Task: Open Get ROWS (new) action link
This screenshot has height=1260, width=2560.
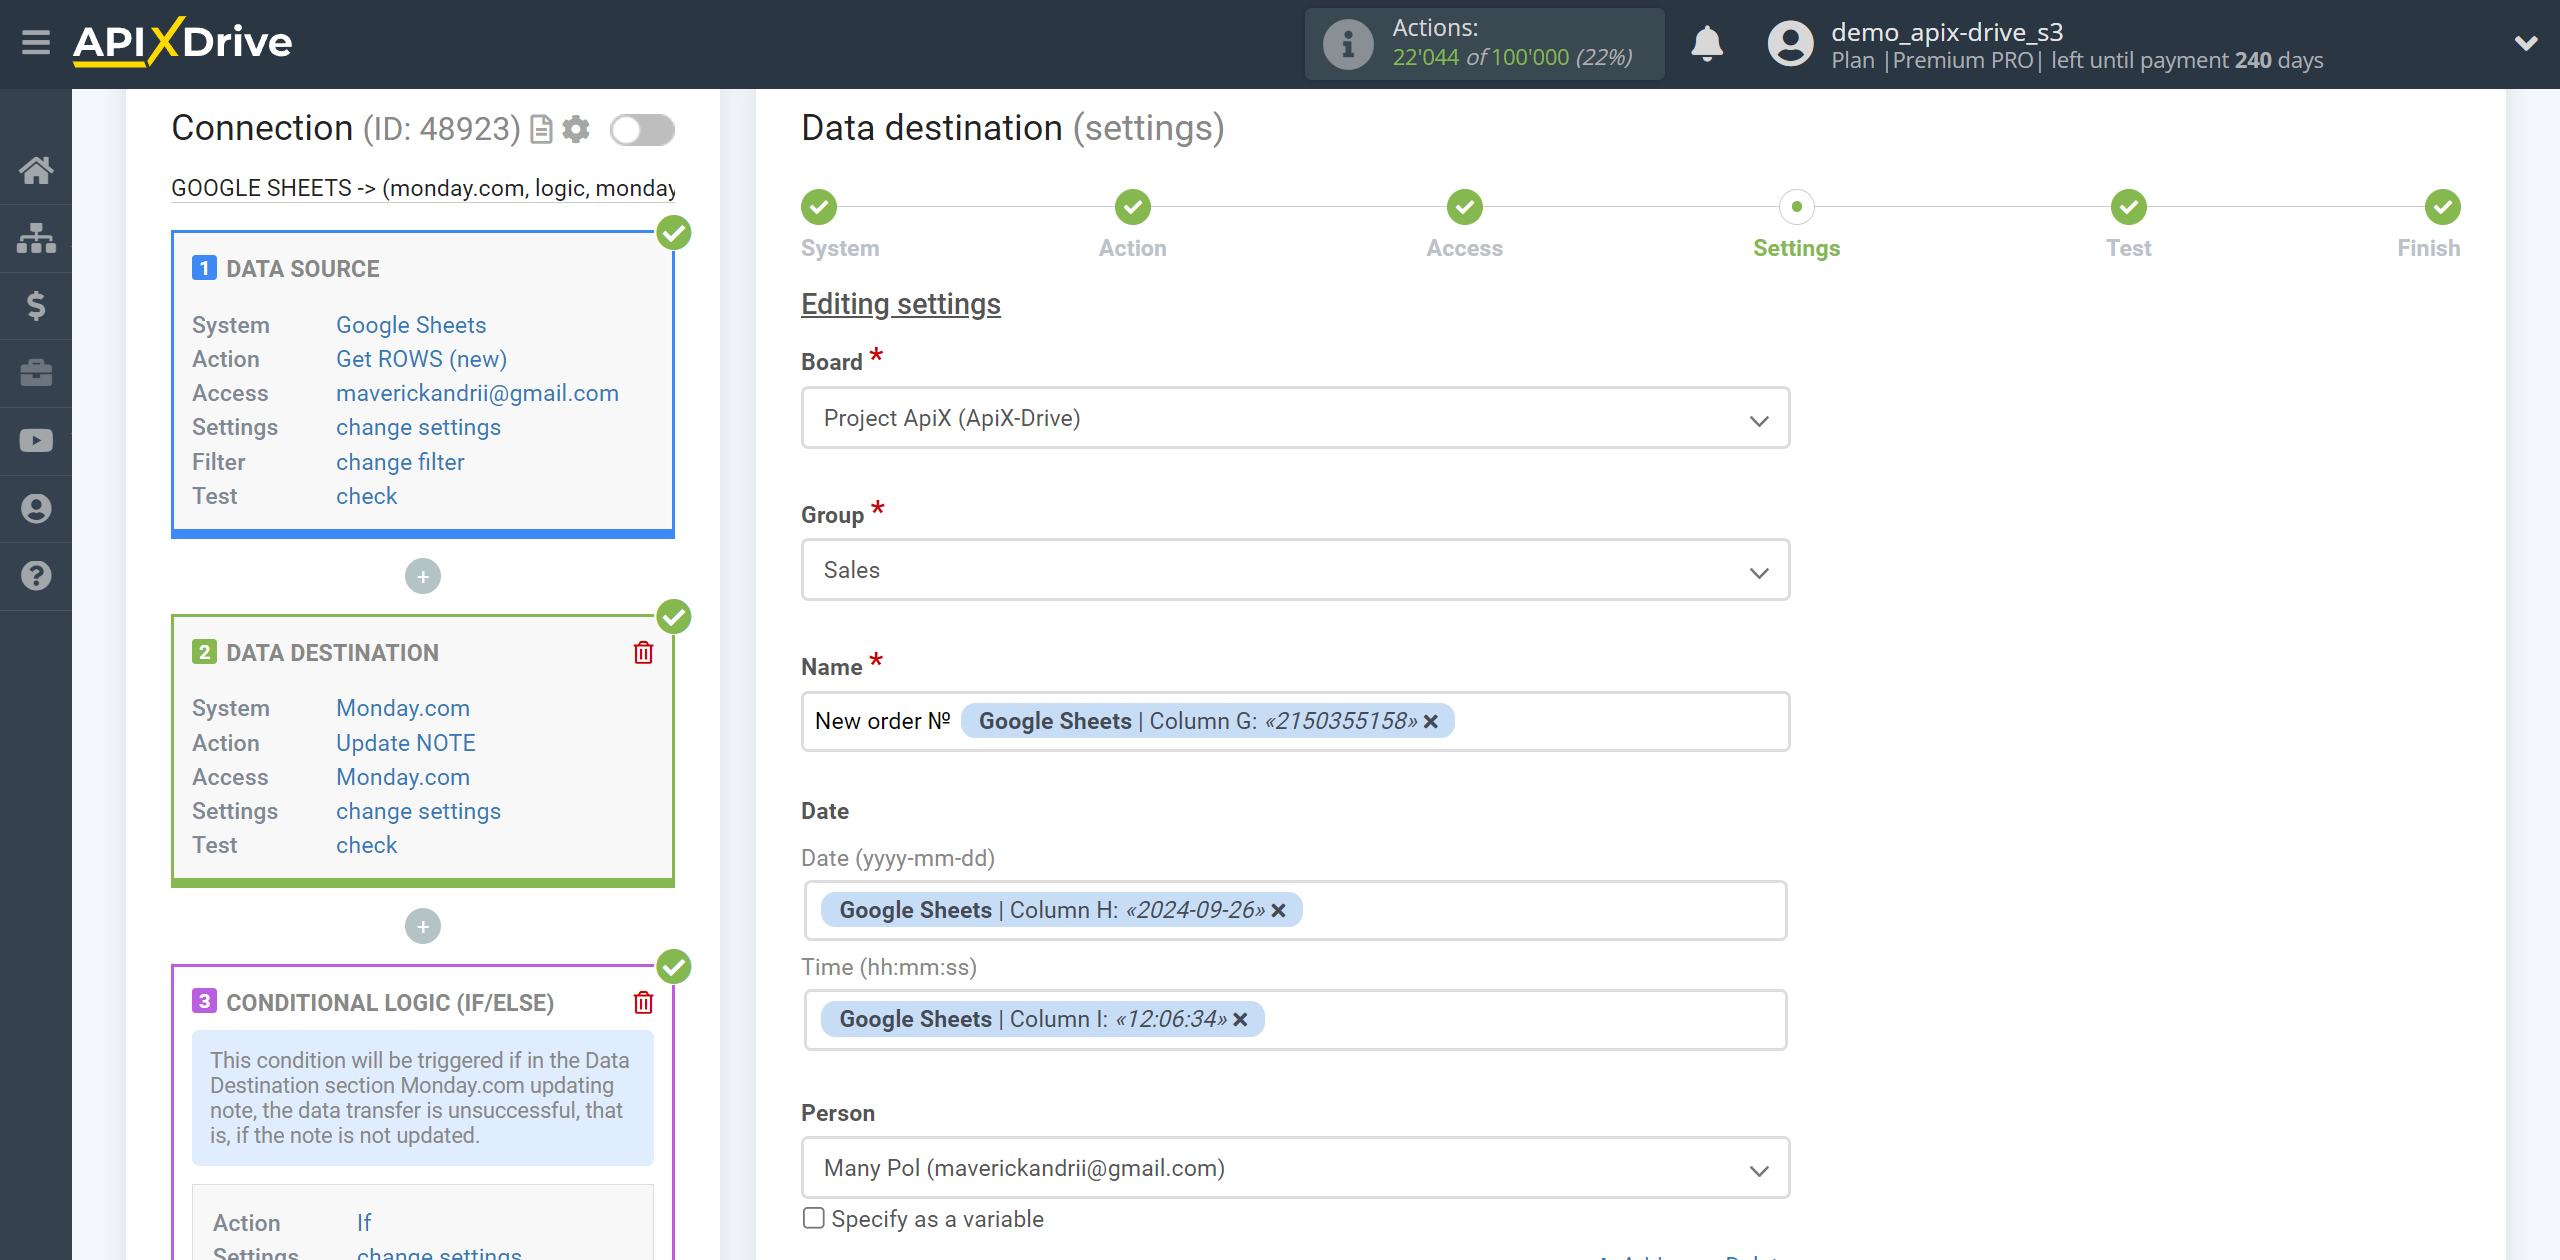Action: pyautogui.click(x=421, y=359)
